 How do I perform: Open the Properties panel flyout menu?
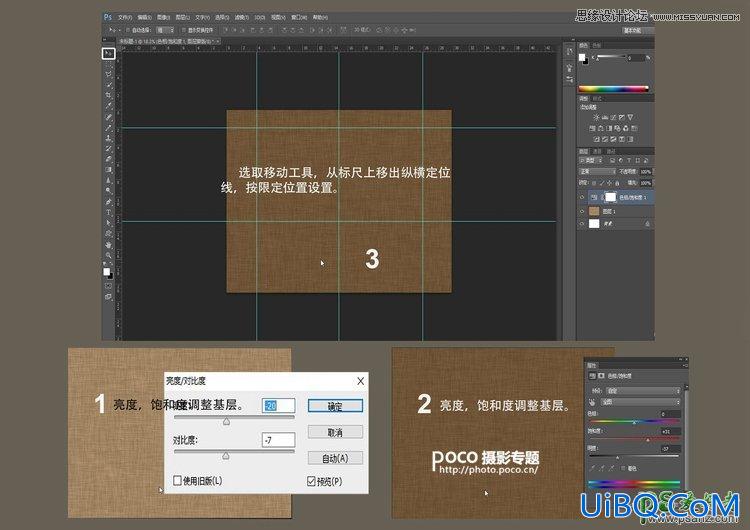coord(685,365)
